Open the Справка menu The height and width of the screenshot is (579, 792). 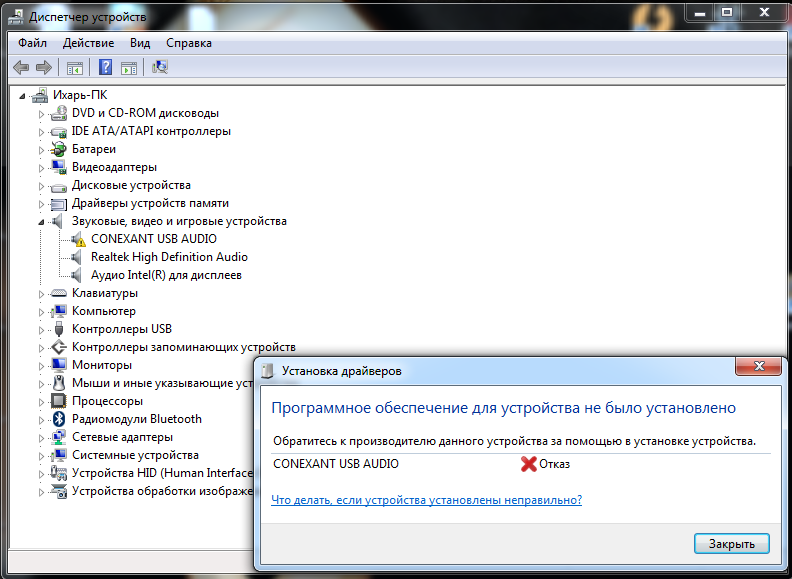189,43
